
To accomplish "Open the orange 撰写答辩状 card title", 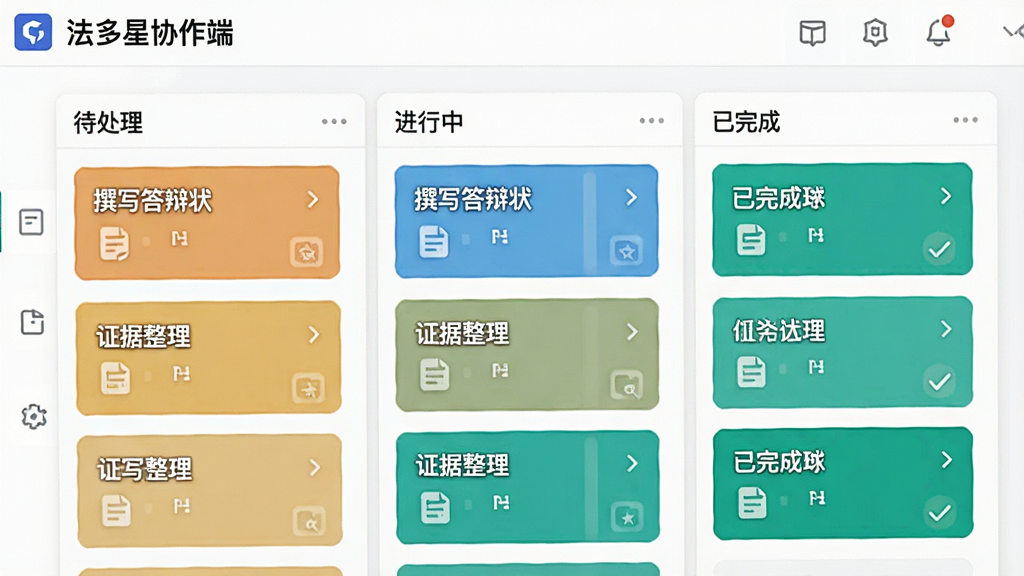I will (153, 200).
